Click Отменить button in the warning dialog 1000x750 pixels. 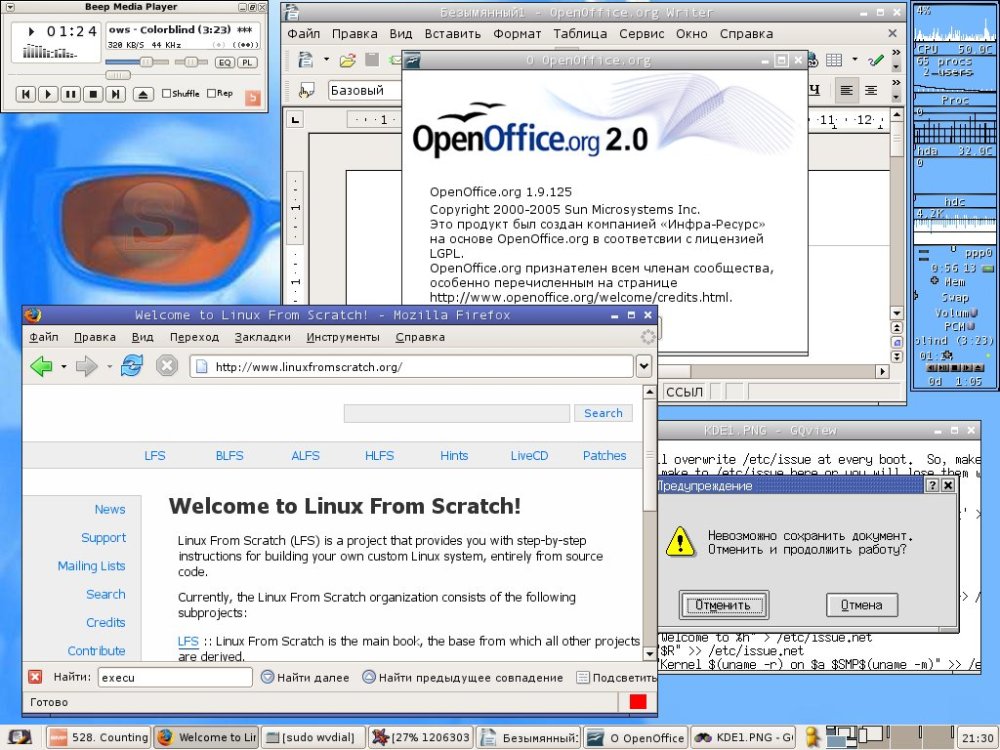pos(723,605)
